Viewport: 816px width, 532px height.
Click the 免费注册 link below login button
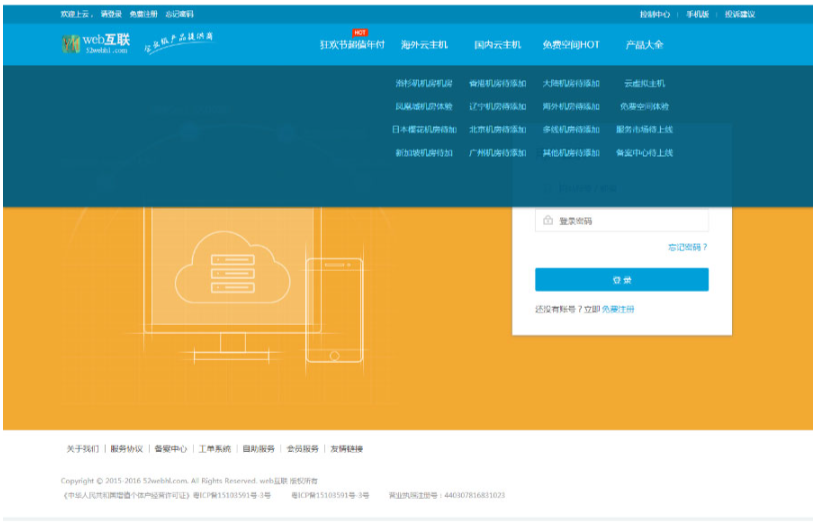[617, 309]
